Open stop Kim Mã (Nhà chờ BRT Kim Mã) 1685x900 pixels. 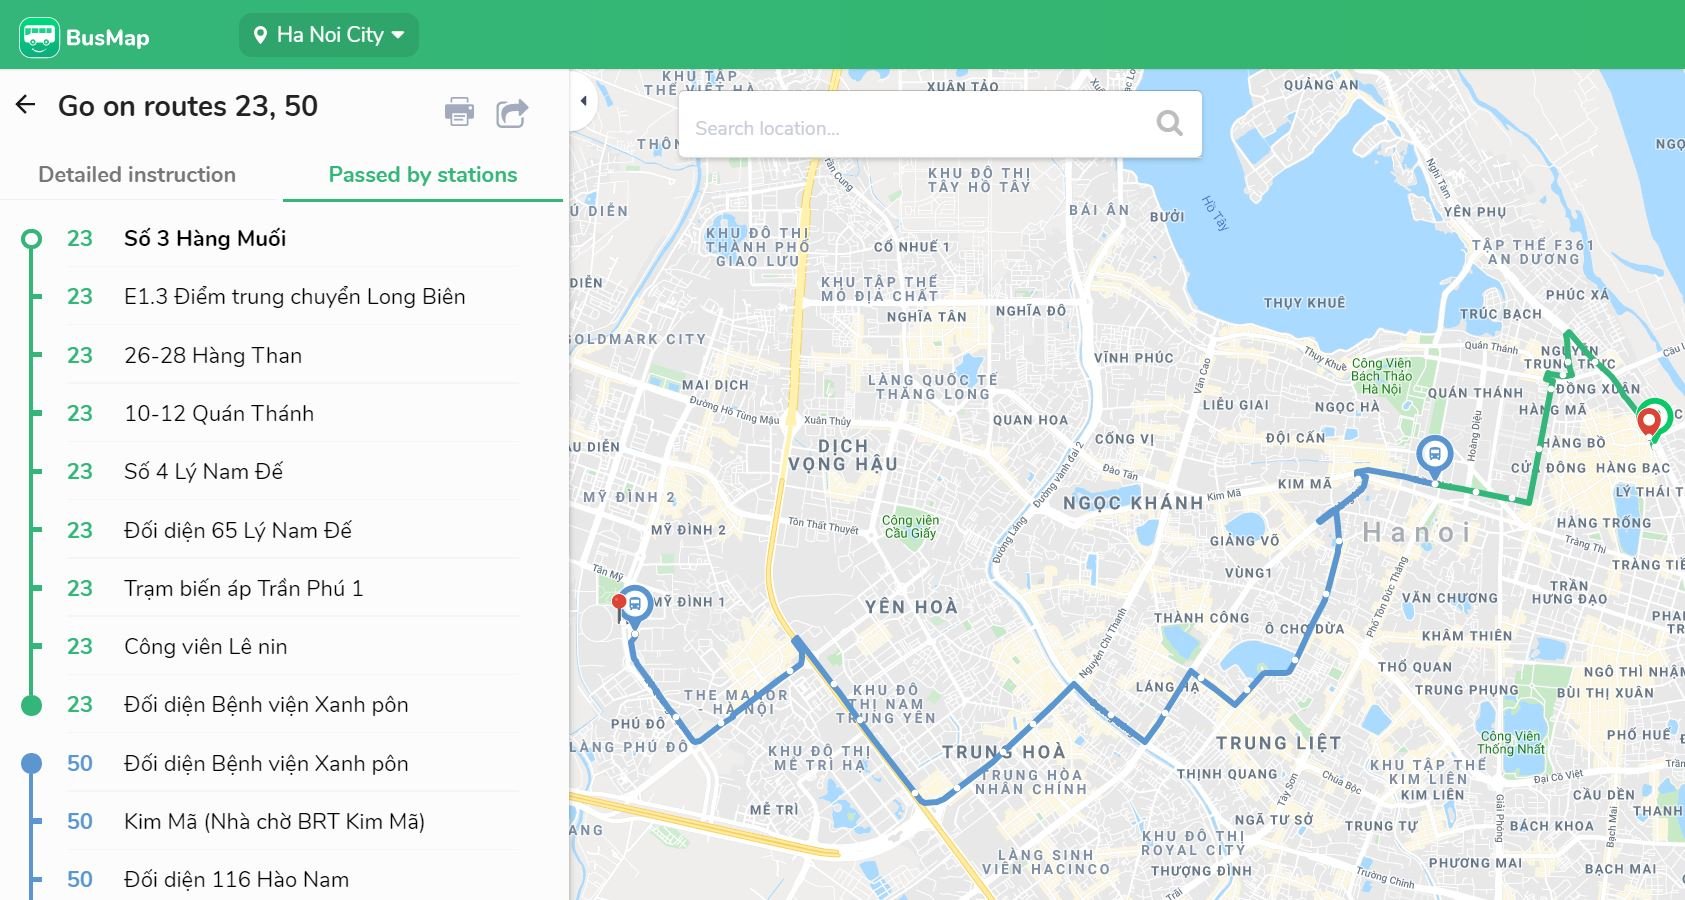pyautogui.click(x=274, y=822)
